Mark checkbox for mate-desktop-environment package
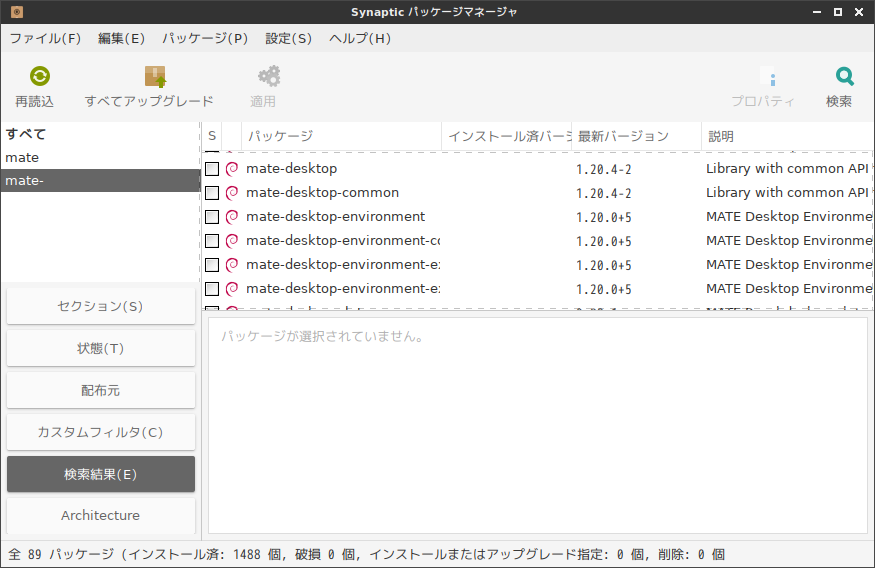 pyautogui.click(x=212, y=216)
